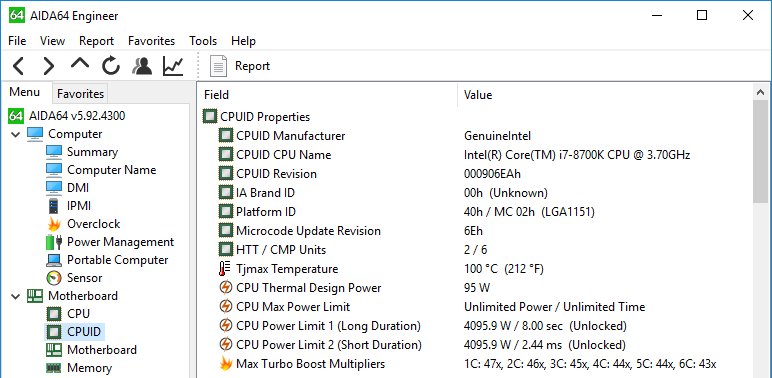Screen dimensions: 772x378
Task: Click the IPMI server icon
Action: [54, 206]
